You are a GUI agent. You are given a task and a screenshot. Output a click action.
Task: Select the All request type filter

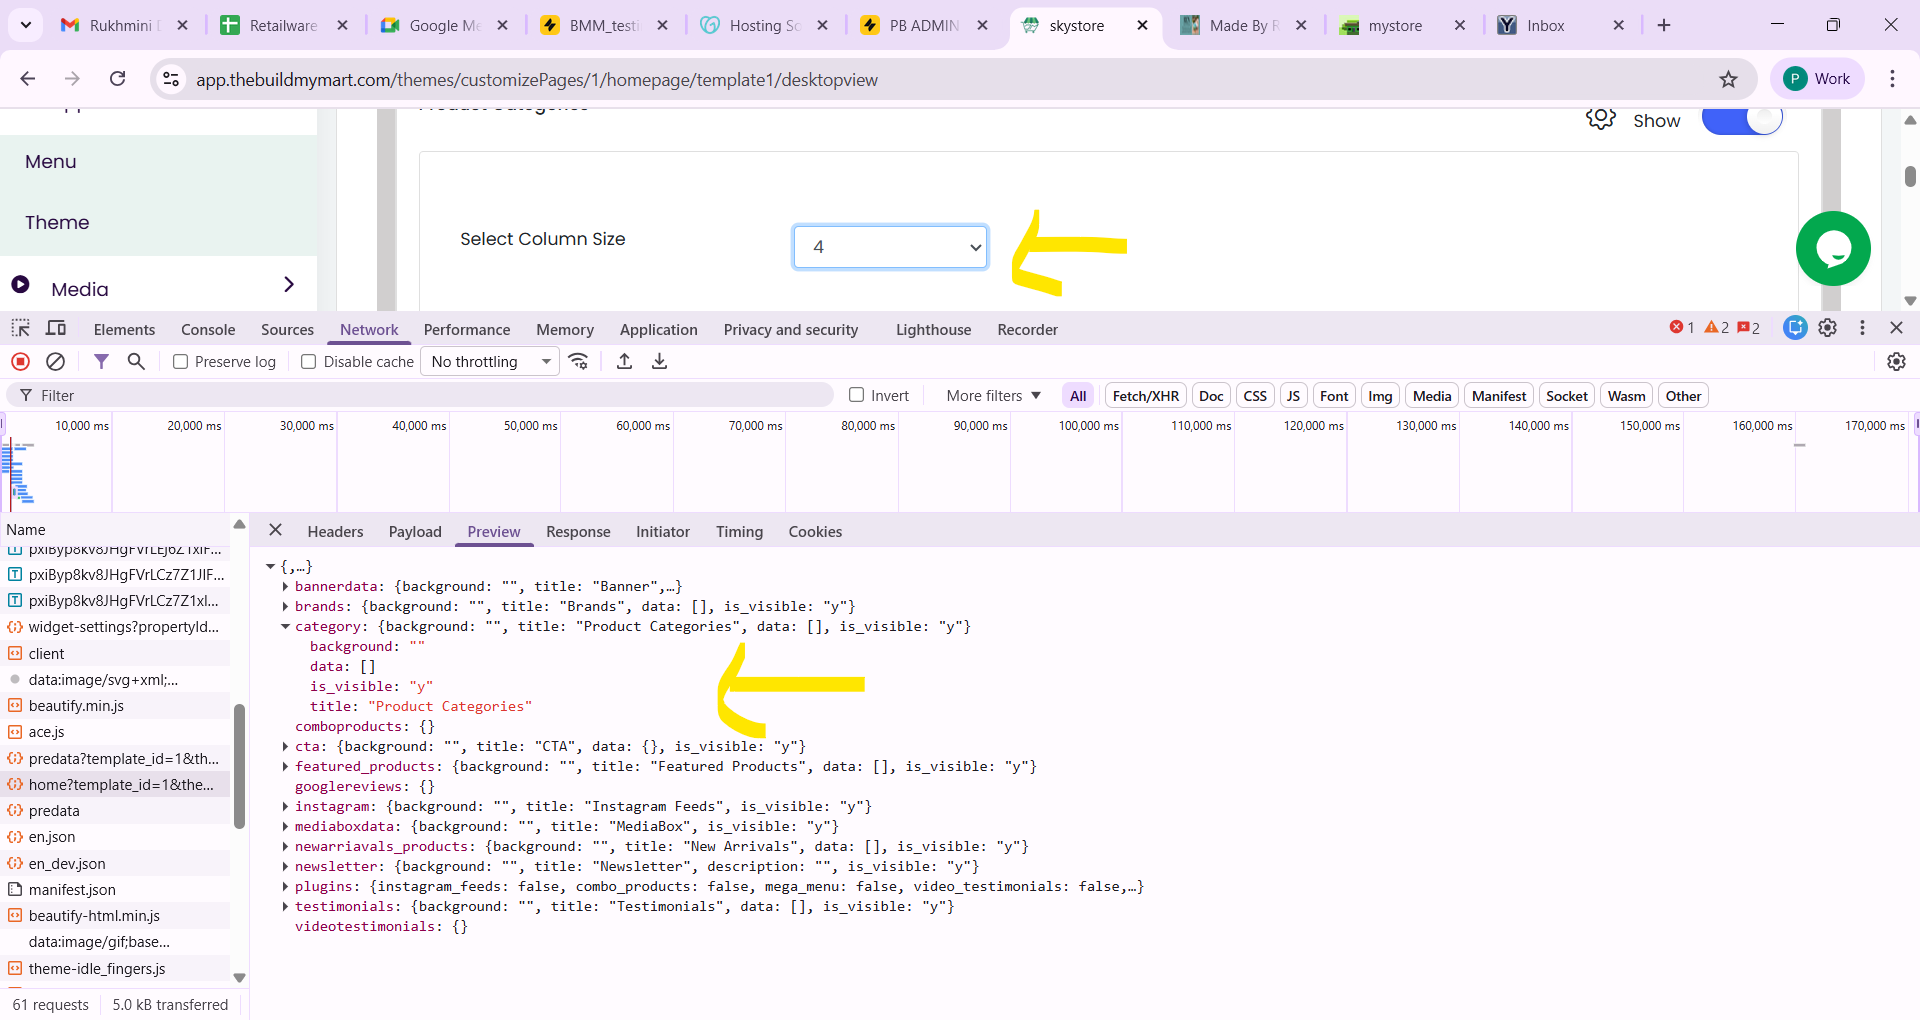1078,396
